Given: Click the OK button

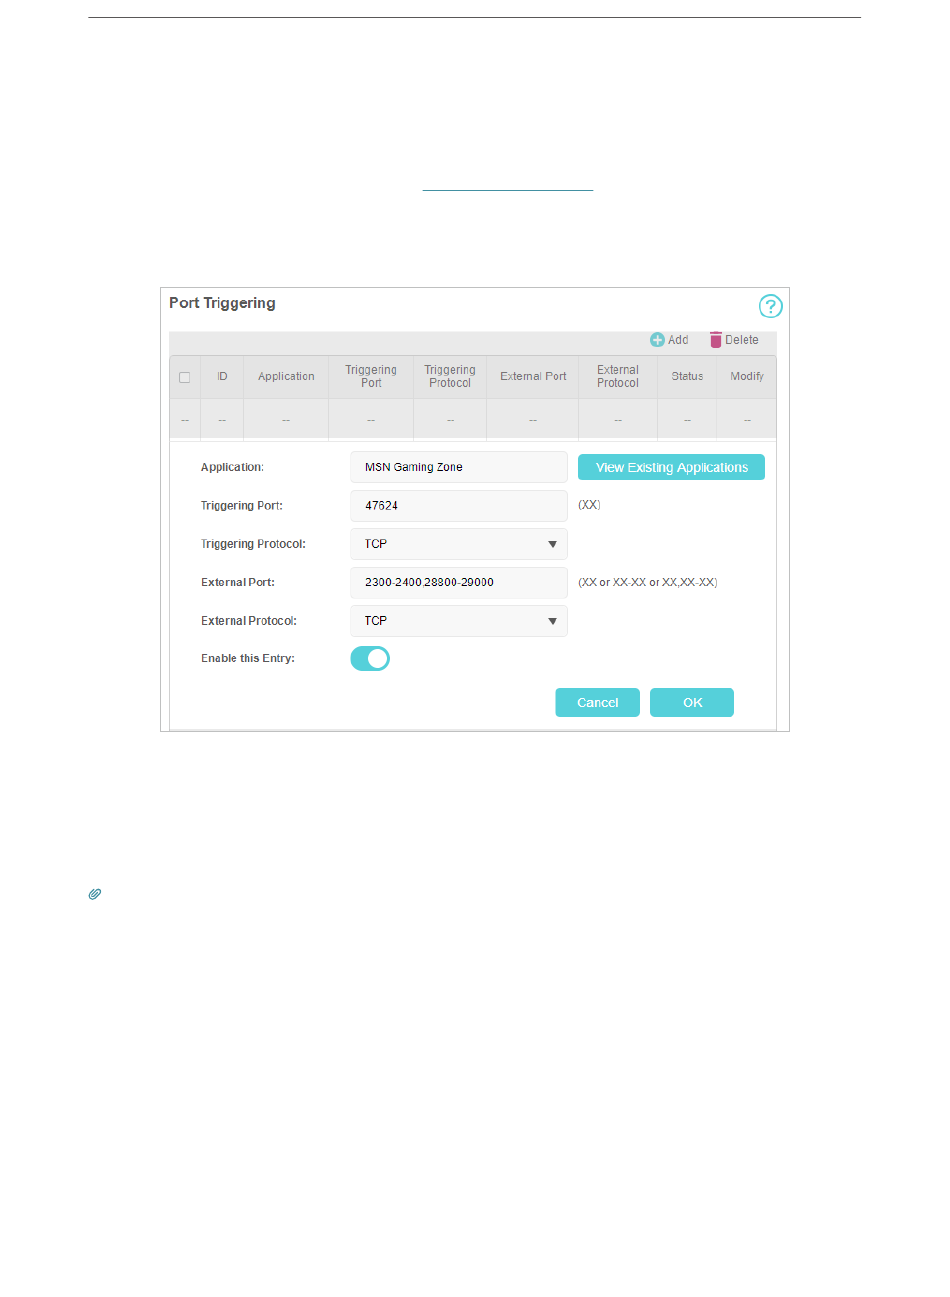Looking at the screenshot, I should tap(692, 703).
